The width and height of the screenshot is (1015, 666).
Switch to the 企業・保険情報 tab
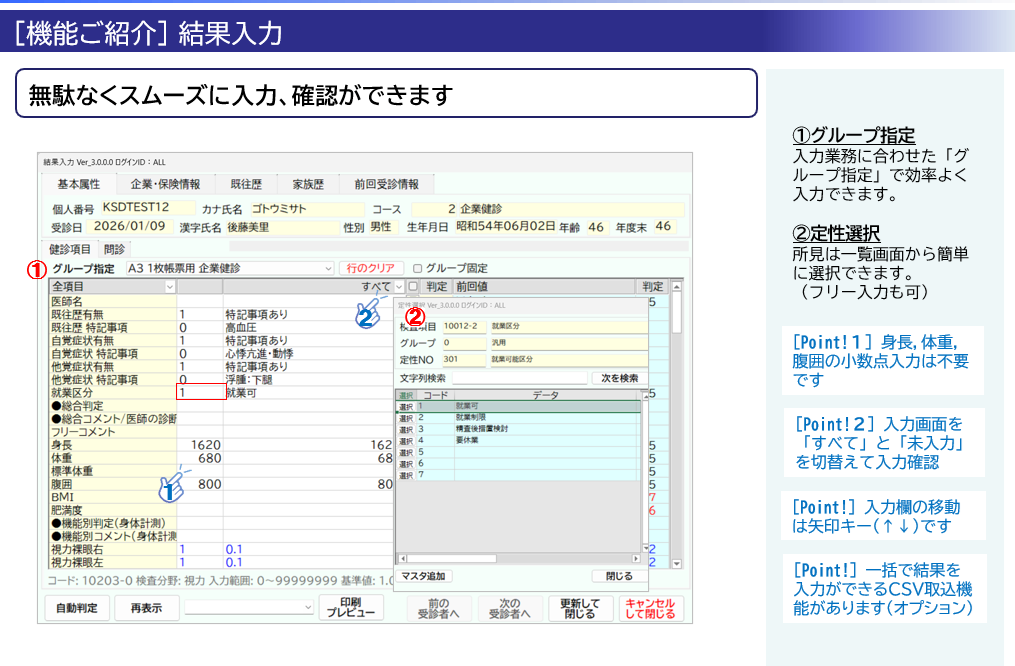pyautogui.click(x=165, y=184)
